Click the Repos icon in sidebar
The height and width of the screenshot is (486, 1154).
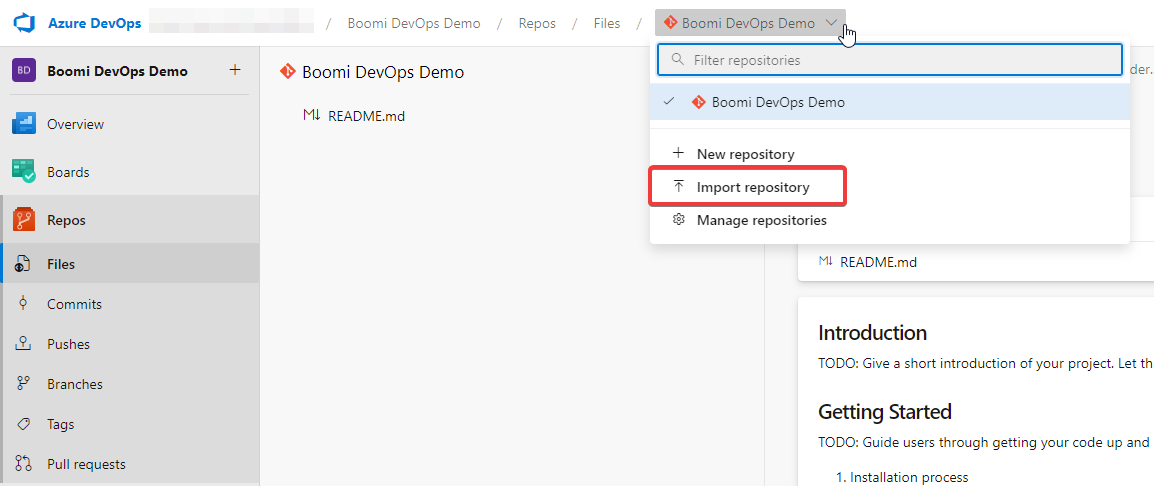24,219
